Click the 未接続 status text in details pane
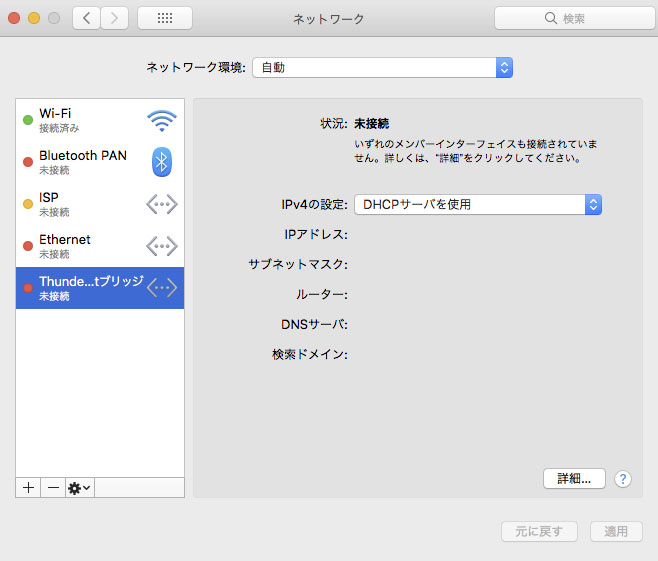 coord(371,124)
